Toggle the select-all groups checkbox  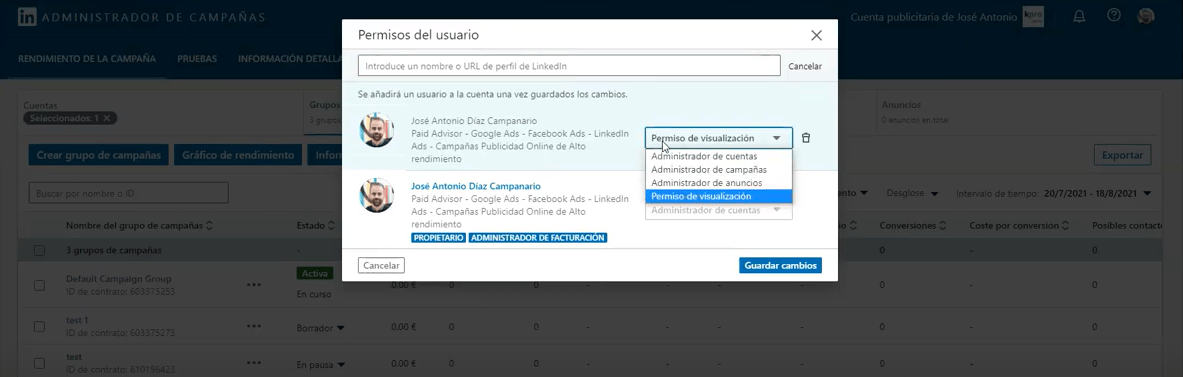pyautogui.click(x=39, y=250)
